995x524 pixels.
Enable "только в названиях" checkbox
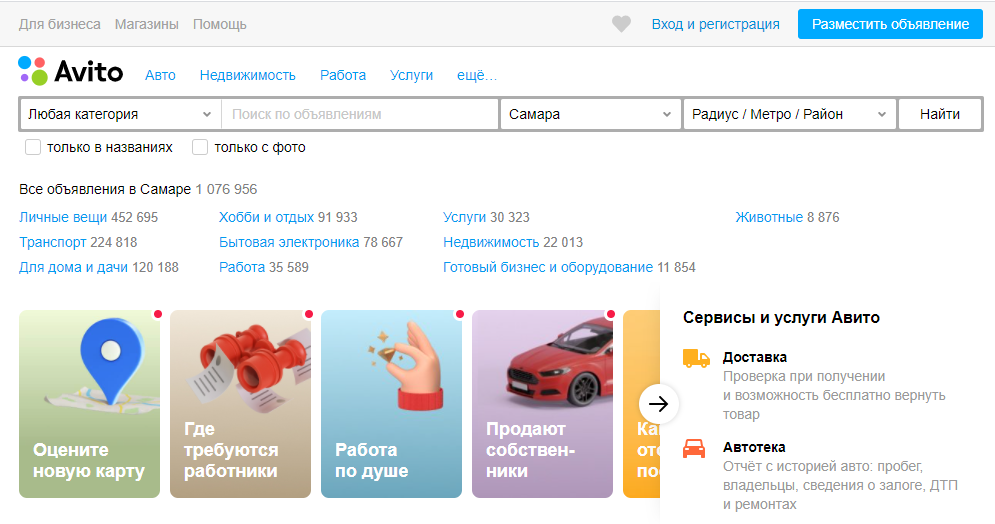[32, 147]
